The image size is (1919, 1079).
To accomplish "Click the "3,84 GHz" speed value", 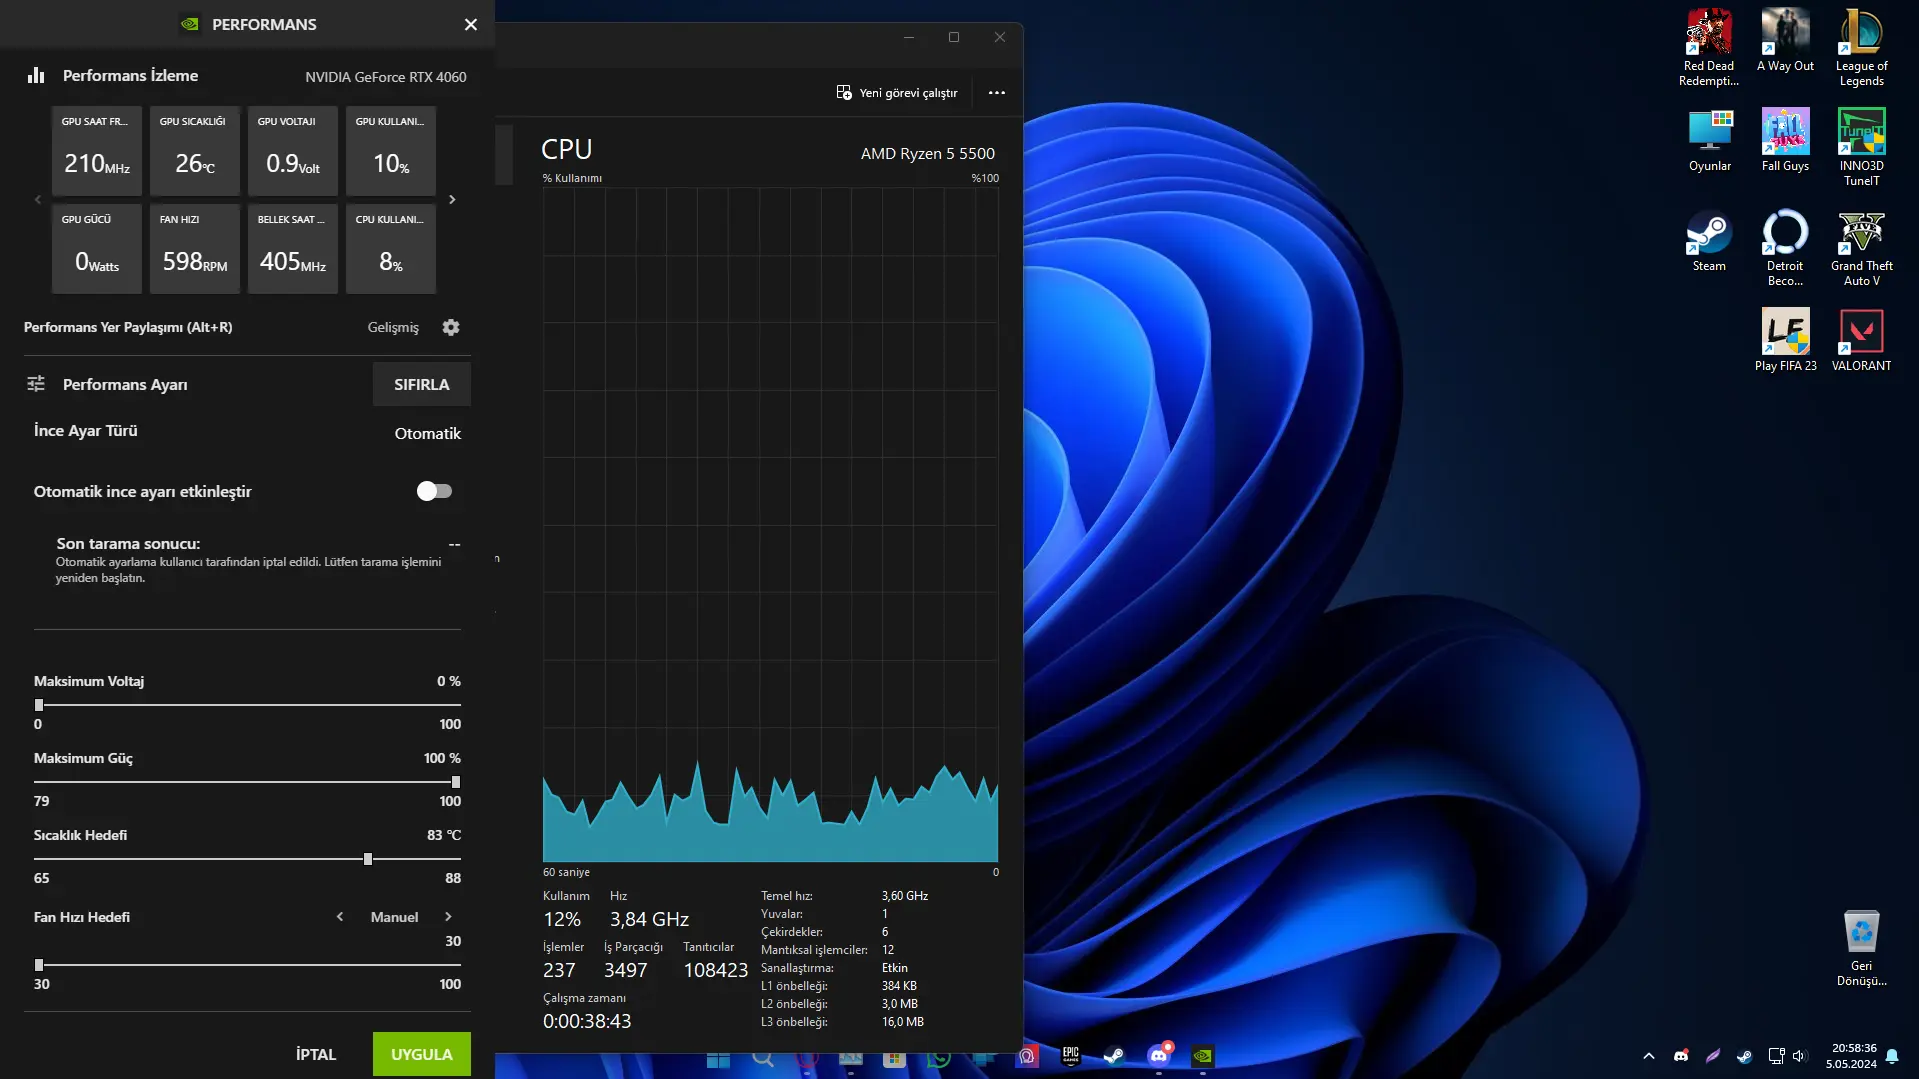I will click(649, 919).
